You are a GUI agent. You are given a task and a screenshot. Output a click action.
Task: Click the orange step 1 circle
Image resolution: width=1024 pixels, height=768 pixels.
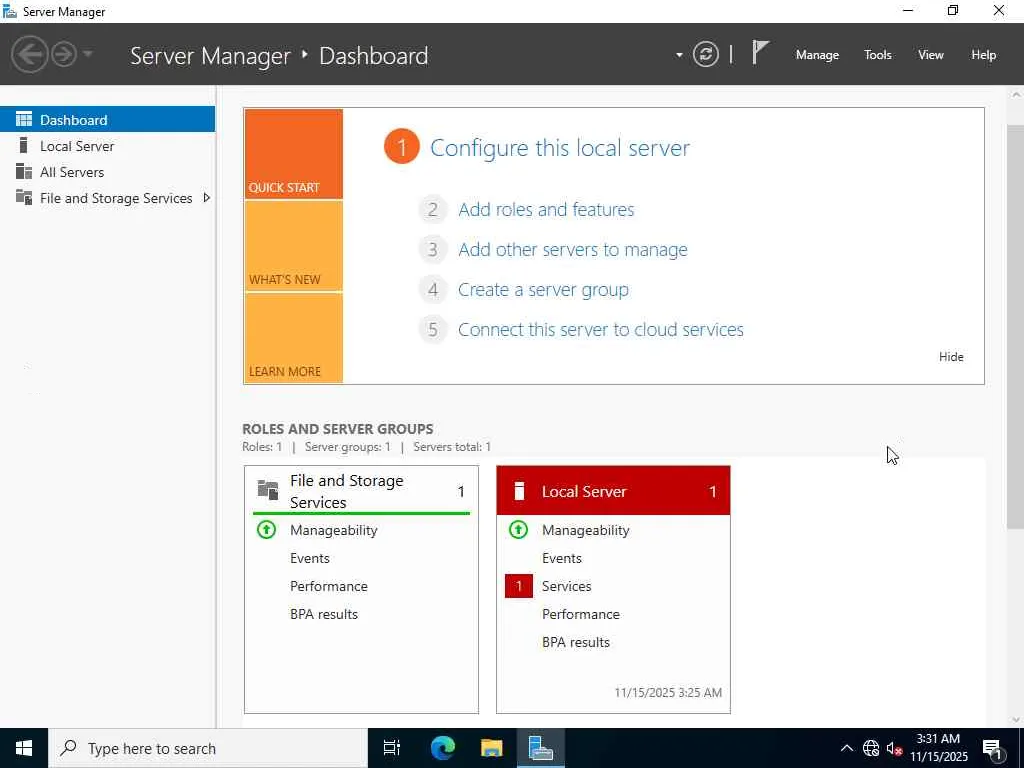coord(401,146)
